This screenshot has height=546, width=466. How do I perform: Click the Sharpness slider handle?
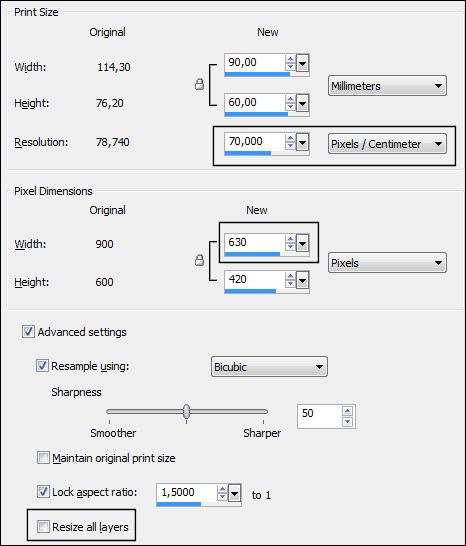point(187,411)
